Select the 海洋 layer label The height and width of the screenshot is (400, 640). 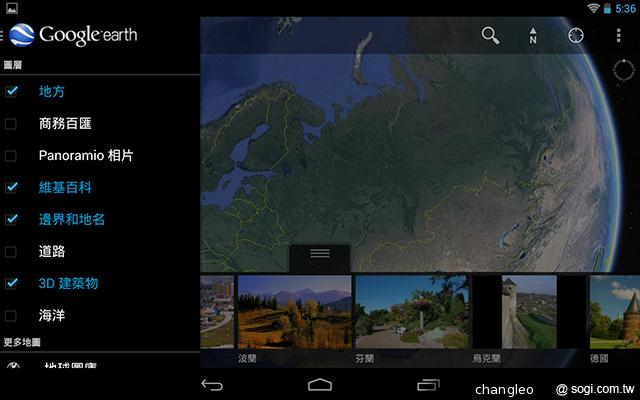pos(51,316)
